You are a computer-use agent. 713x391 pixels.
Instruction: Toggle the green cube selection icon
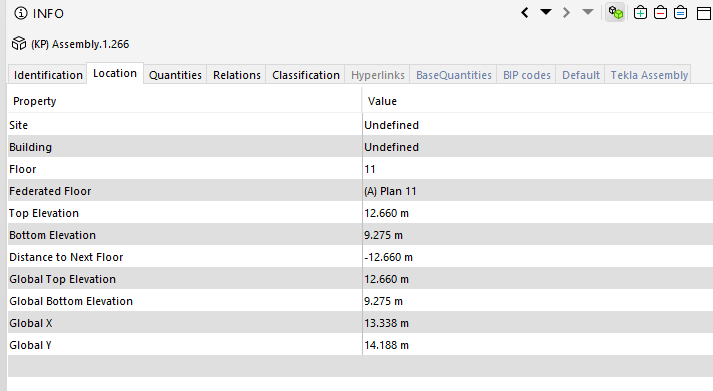[616, 13]
